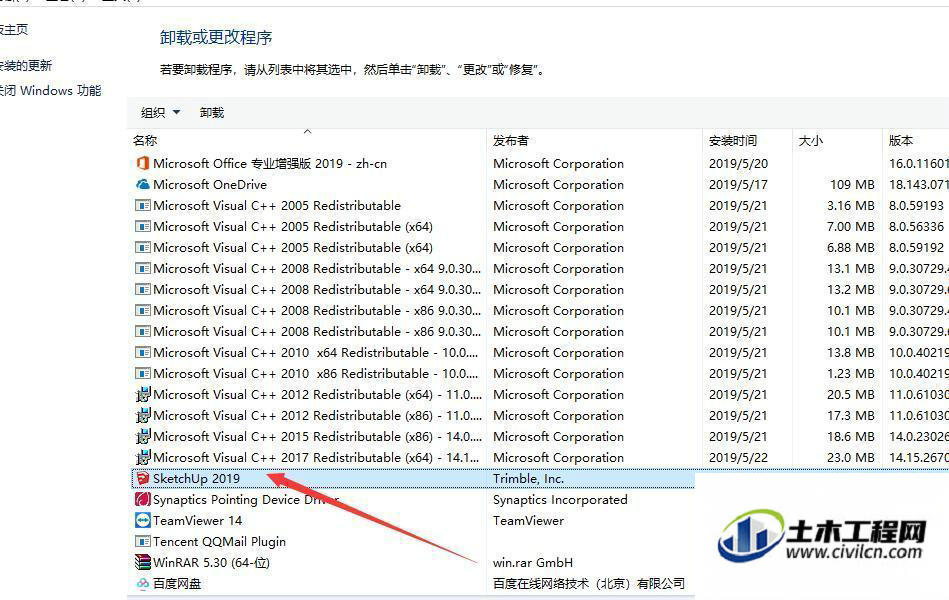Click icon of Visual C++ 2010 x64 Redistributable
Screen dimensions: 949x600
point(142,352)
